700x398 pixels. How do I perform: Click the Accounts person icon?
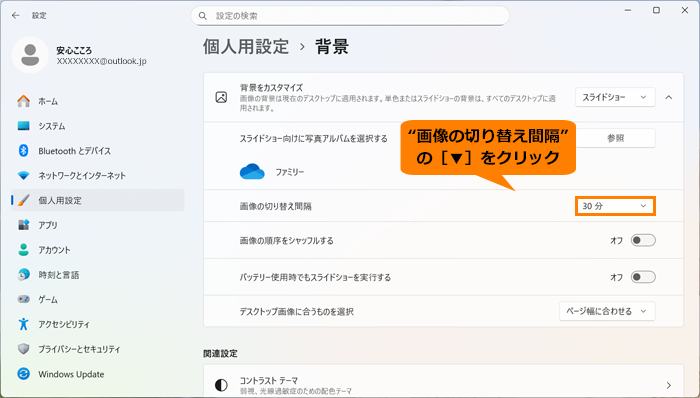24,250
